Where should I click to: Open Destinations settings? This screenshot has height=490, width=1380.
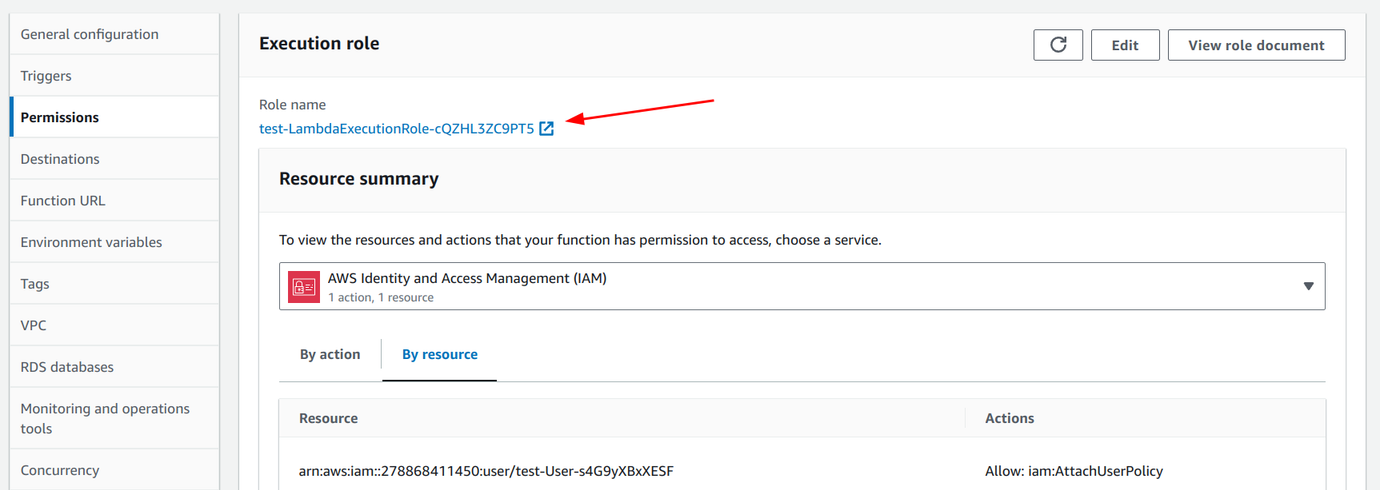[60, 159]
